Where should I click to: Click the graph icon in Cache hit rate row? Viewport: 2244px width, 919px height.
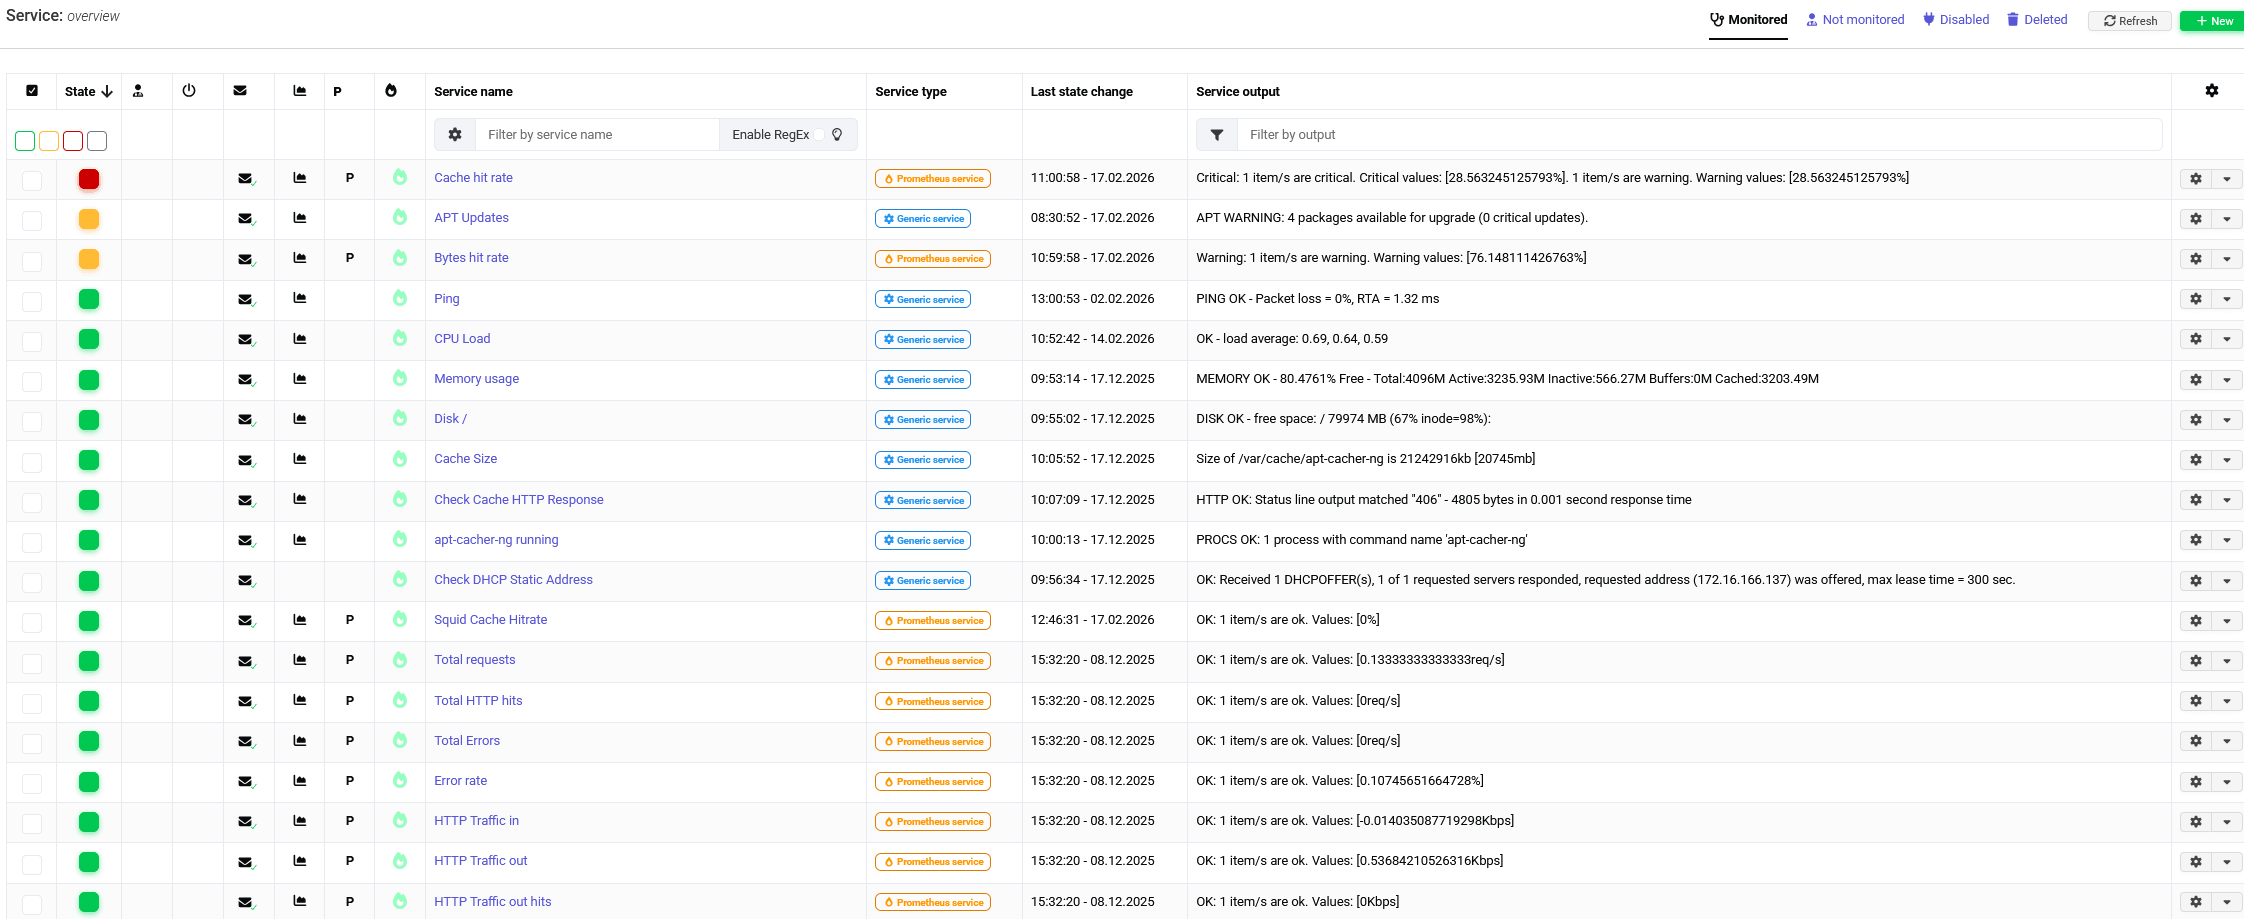tap(299, 178)
